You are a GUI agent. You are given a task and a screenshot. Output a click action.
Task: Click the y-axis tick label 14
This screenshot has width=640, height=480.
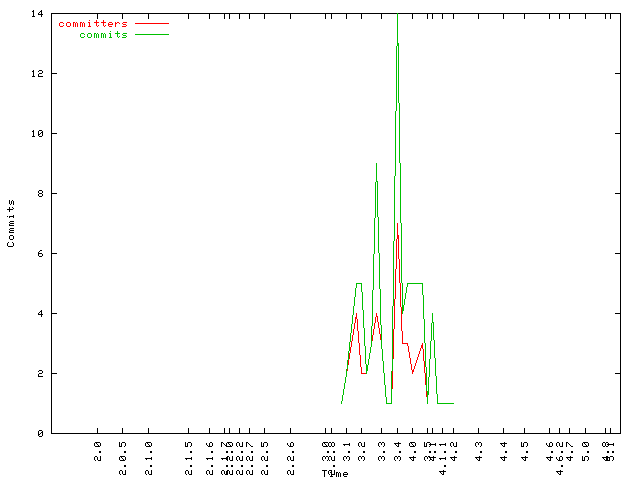click(36, 14)
